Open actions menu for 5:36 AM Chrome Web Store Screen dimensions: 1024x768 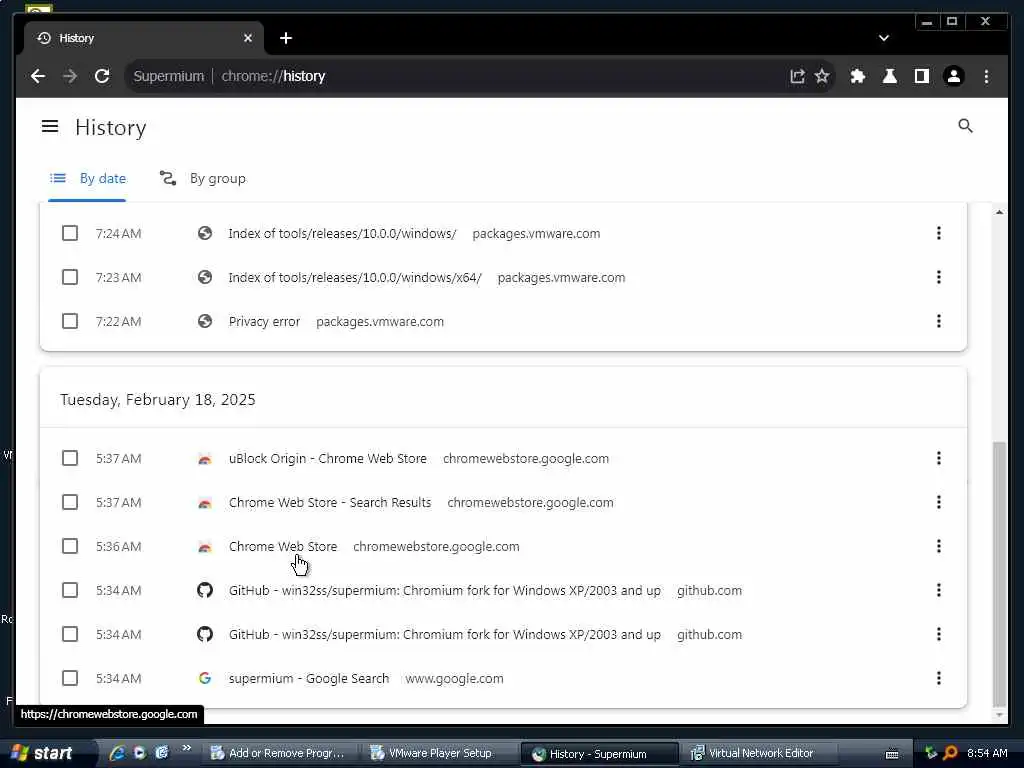[x=938, y=546]
